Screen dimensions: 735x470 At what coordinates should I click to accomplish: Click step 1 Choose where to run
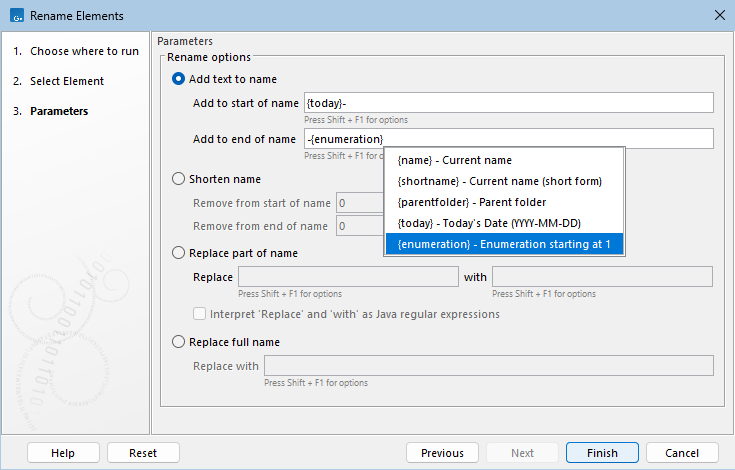click(76, 51)
